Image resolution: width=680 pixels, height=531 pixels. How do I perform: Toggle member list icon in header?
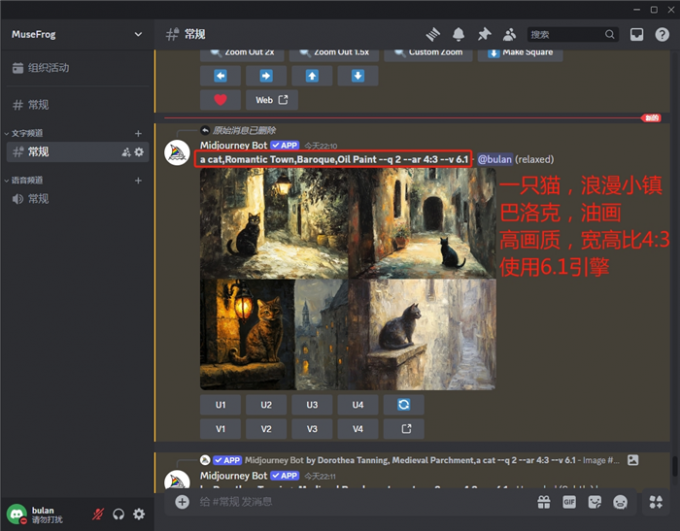click(x=510, y=34)
